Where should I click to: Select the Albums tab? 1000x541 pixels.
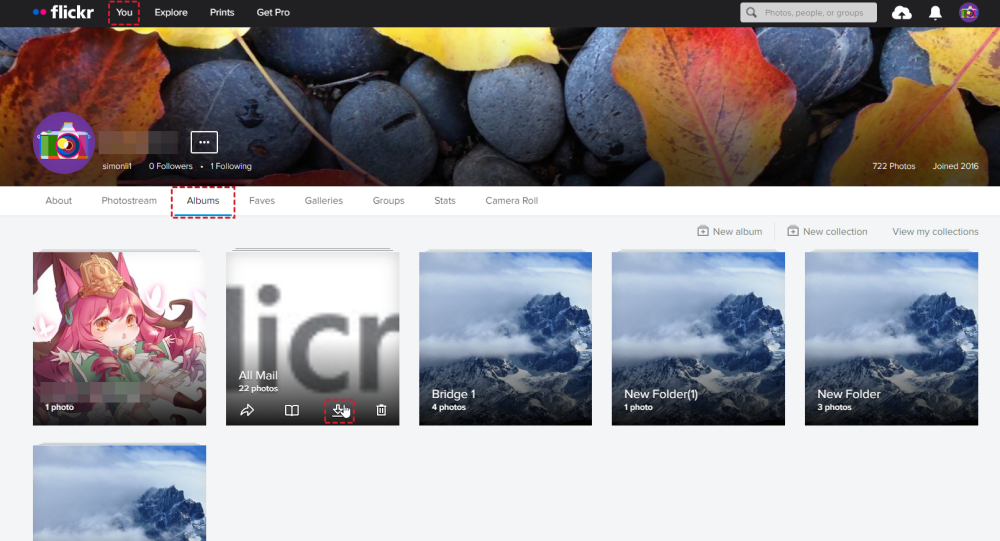tap(203, 200)
